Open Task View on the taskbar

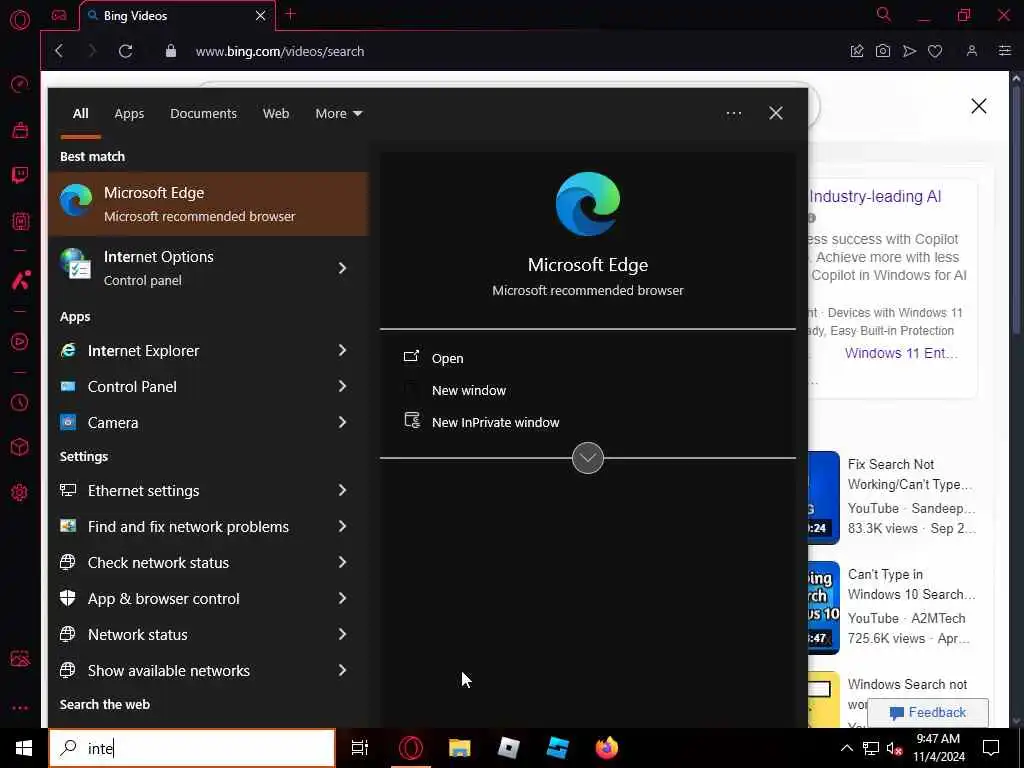(x=360, y=748)
